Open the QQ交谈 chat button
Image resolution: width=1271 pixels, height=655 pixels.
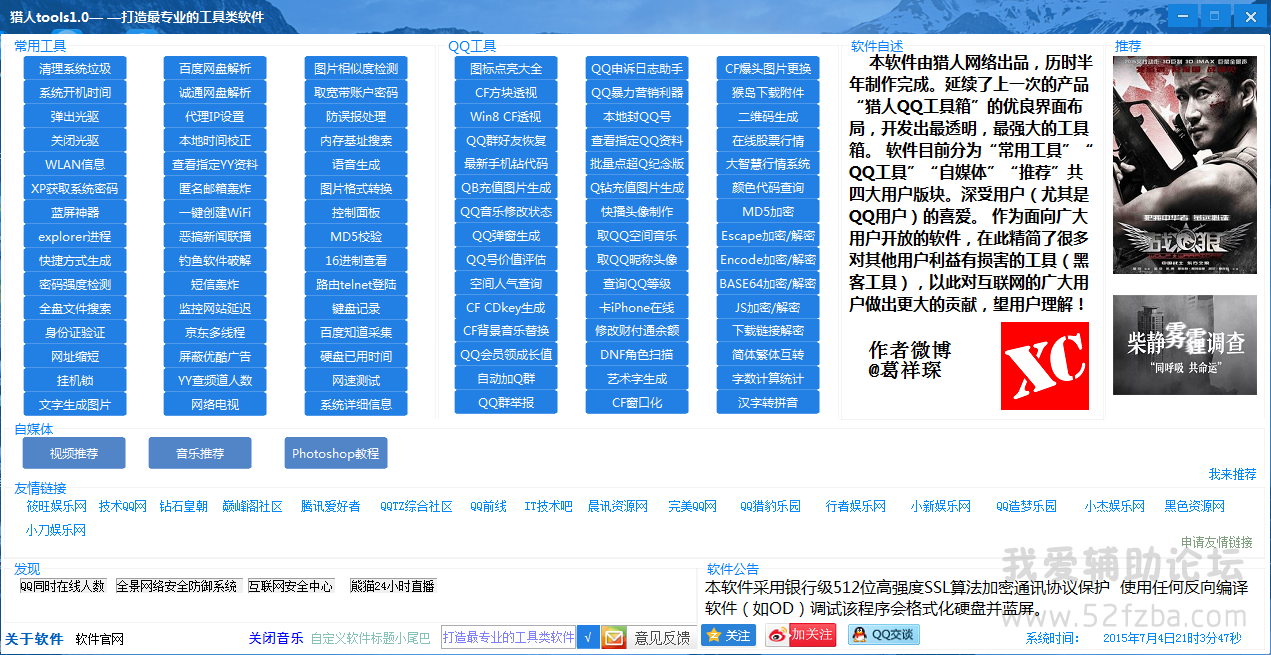coord(884,634)
